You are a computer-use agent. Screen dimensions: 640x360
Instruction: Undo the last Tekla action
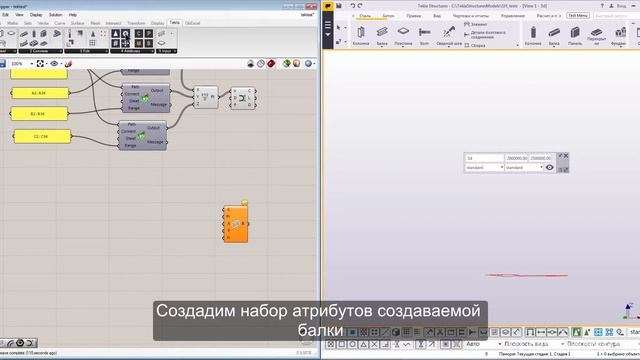click(x=353, y=6)
